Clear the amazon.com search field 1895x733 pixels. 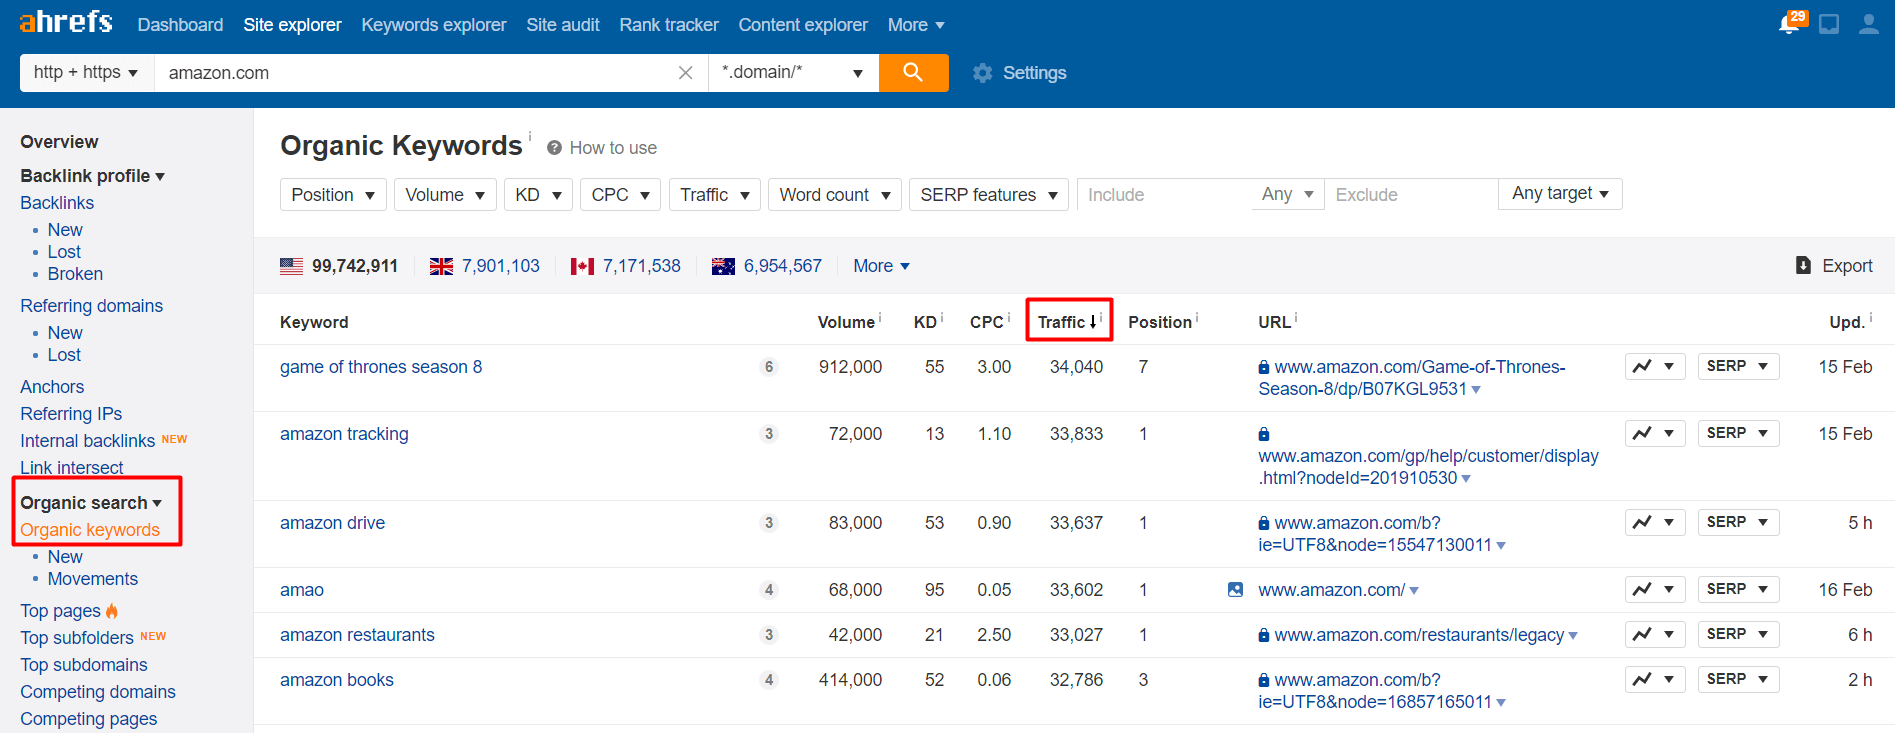click(685, 73)
